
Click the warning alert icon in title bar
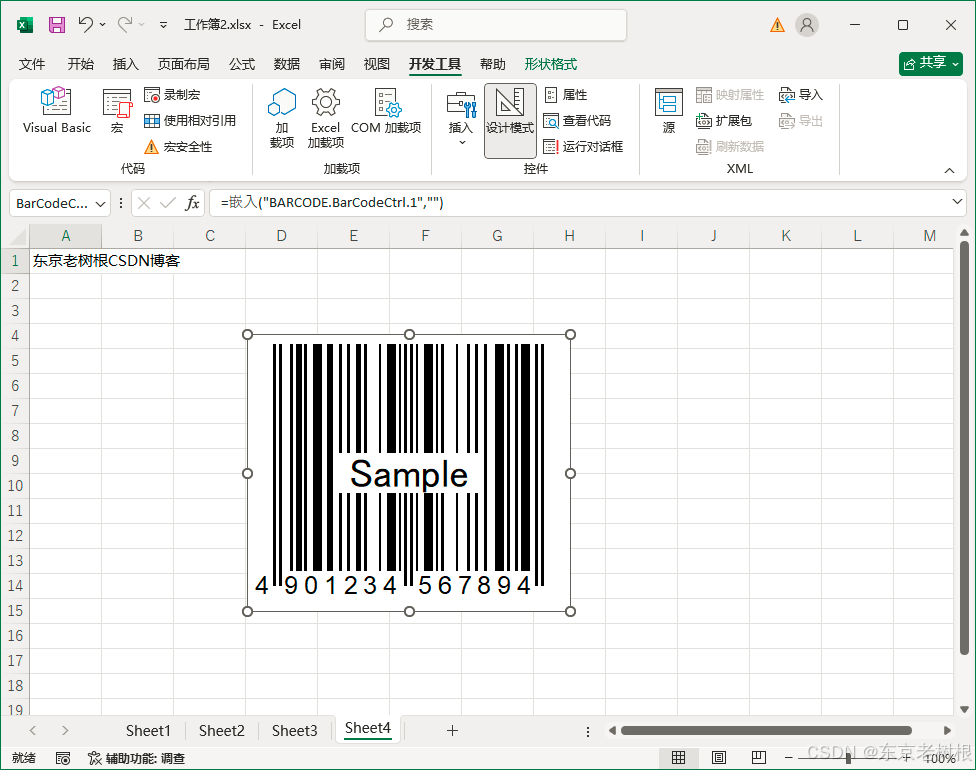[777, 25]
